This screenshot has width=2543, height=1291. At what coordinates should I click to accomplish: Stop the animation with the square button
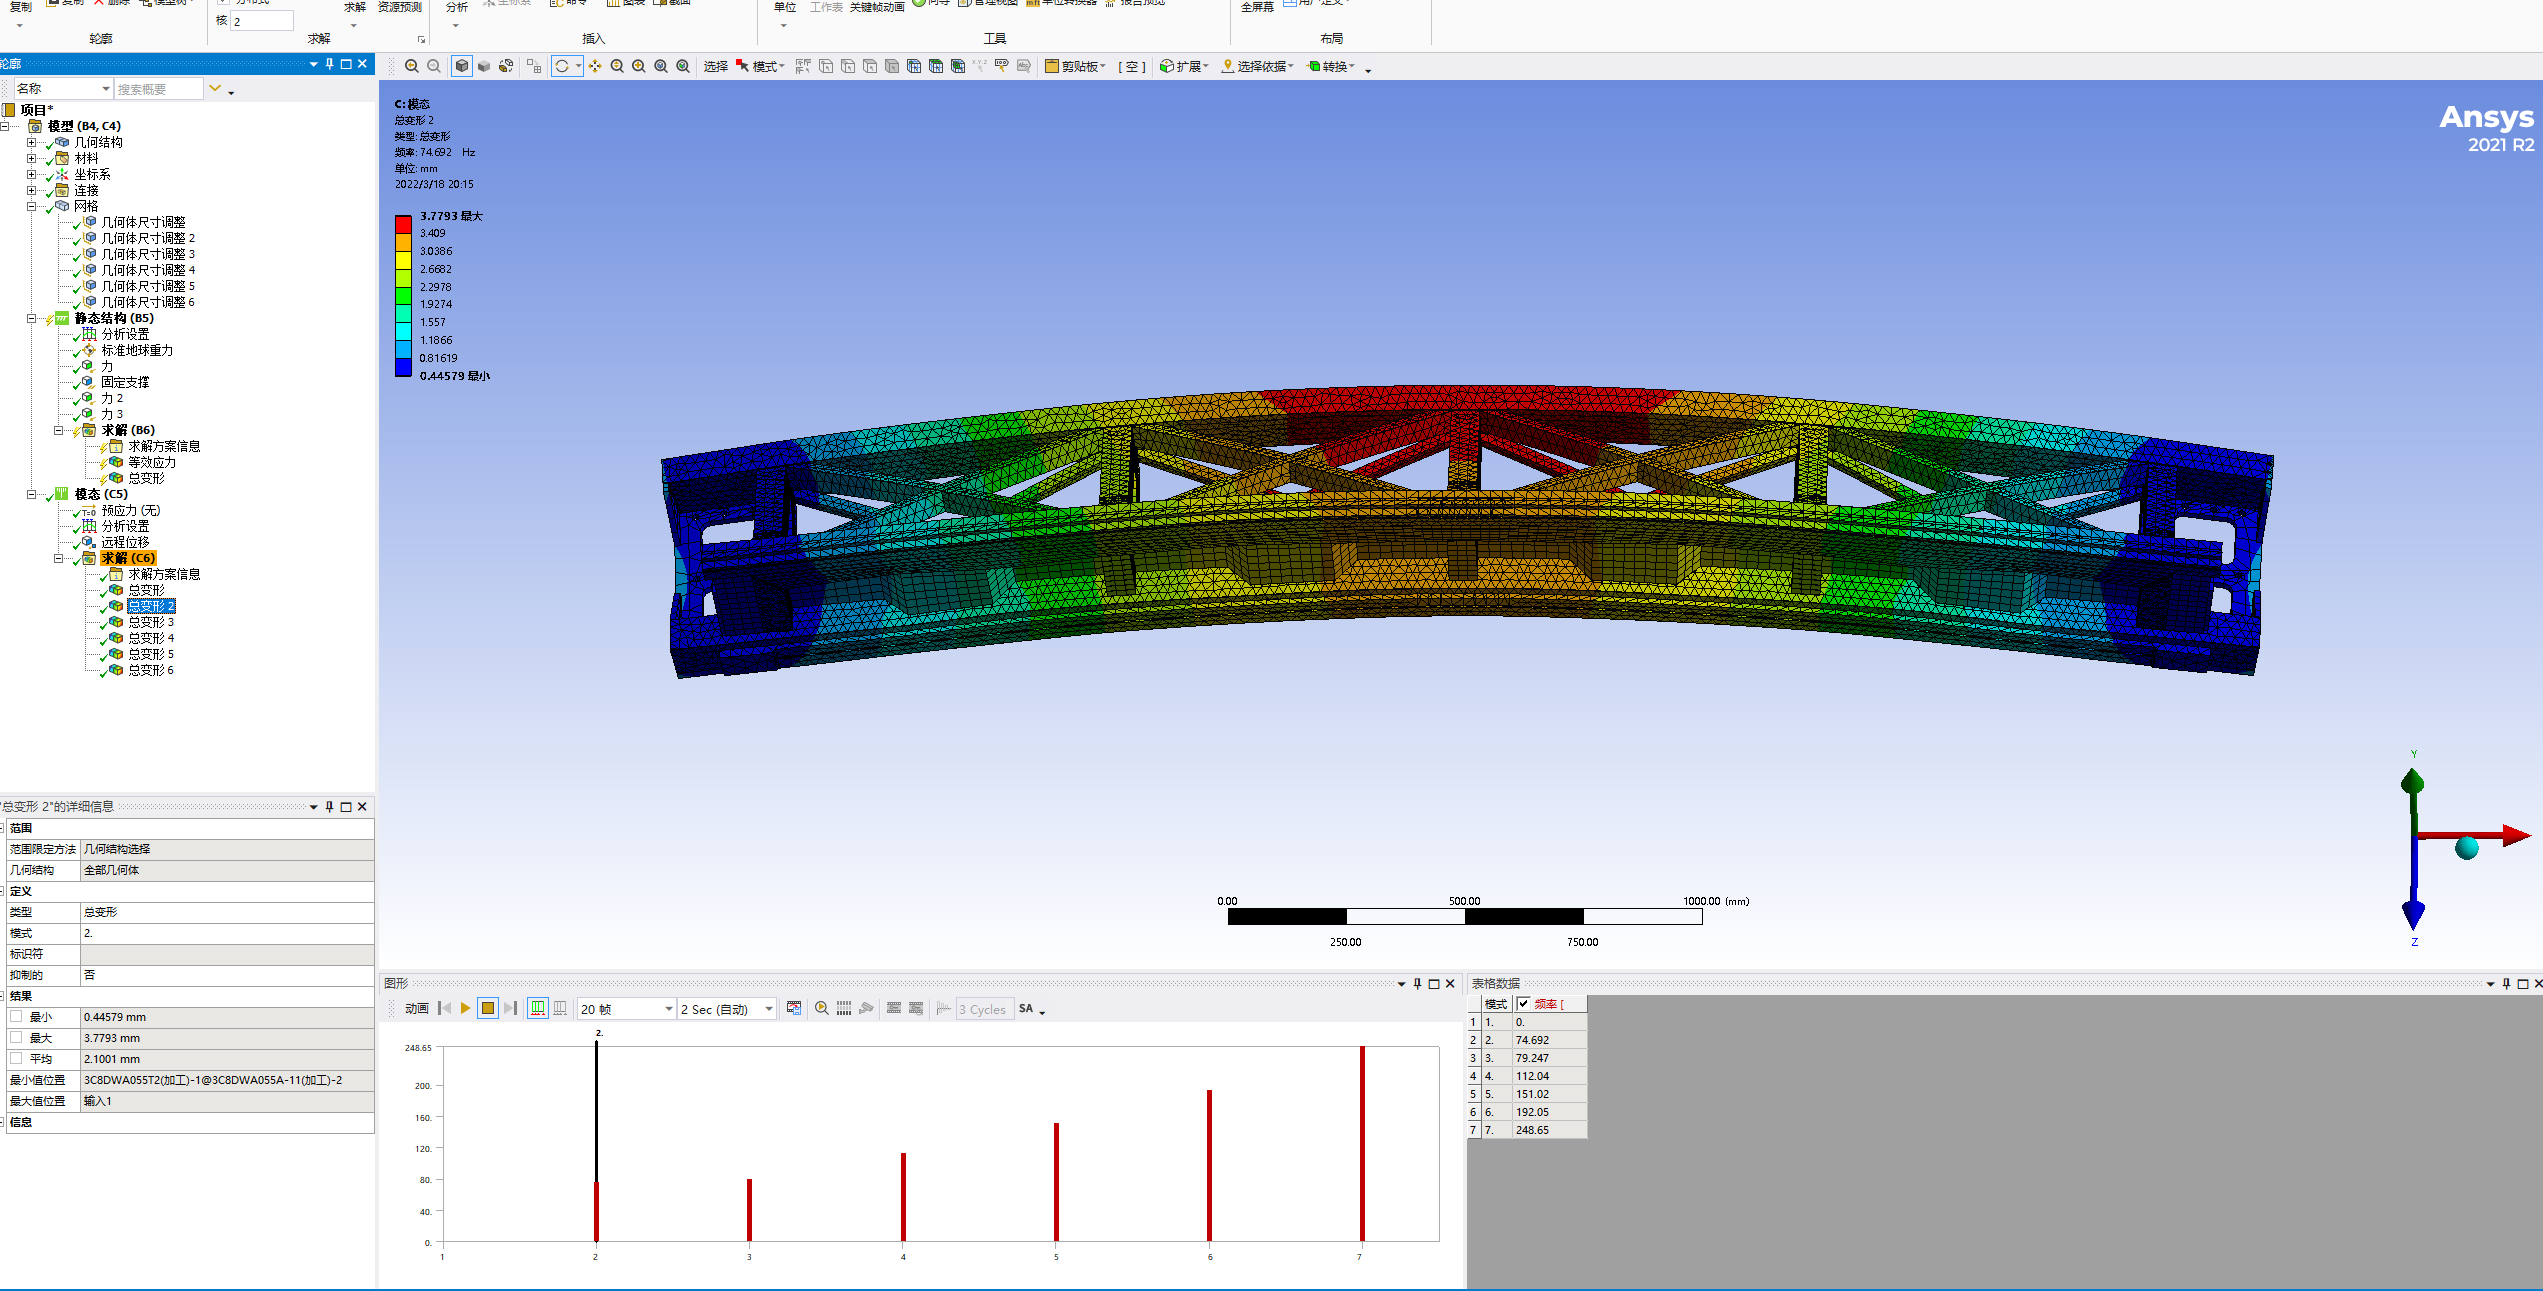(x=488, y=1008)
